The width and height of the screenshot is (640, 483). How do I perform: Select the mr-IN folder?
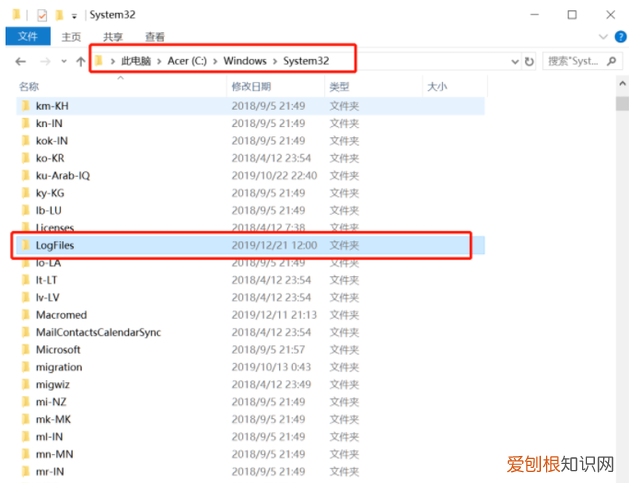point(251,472)
